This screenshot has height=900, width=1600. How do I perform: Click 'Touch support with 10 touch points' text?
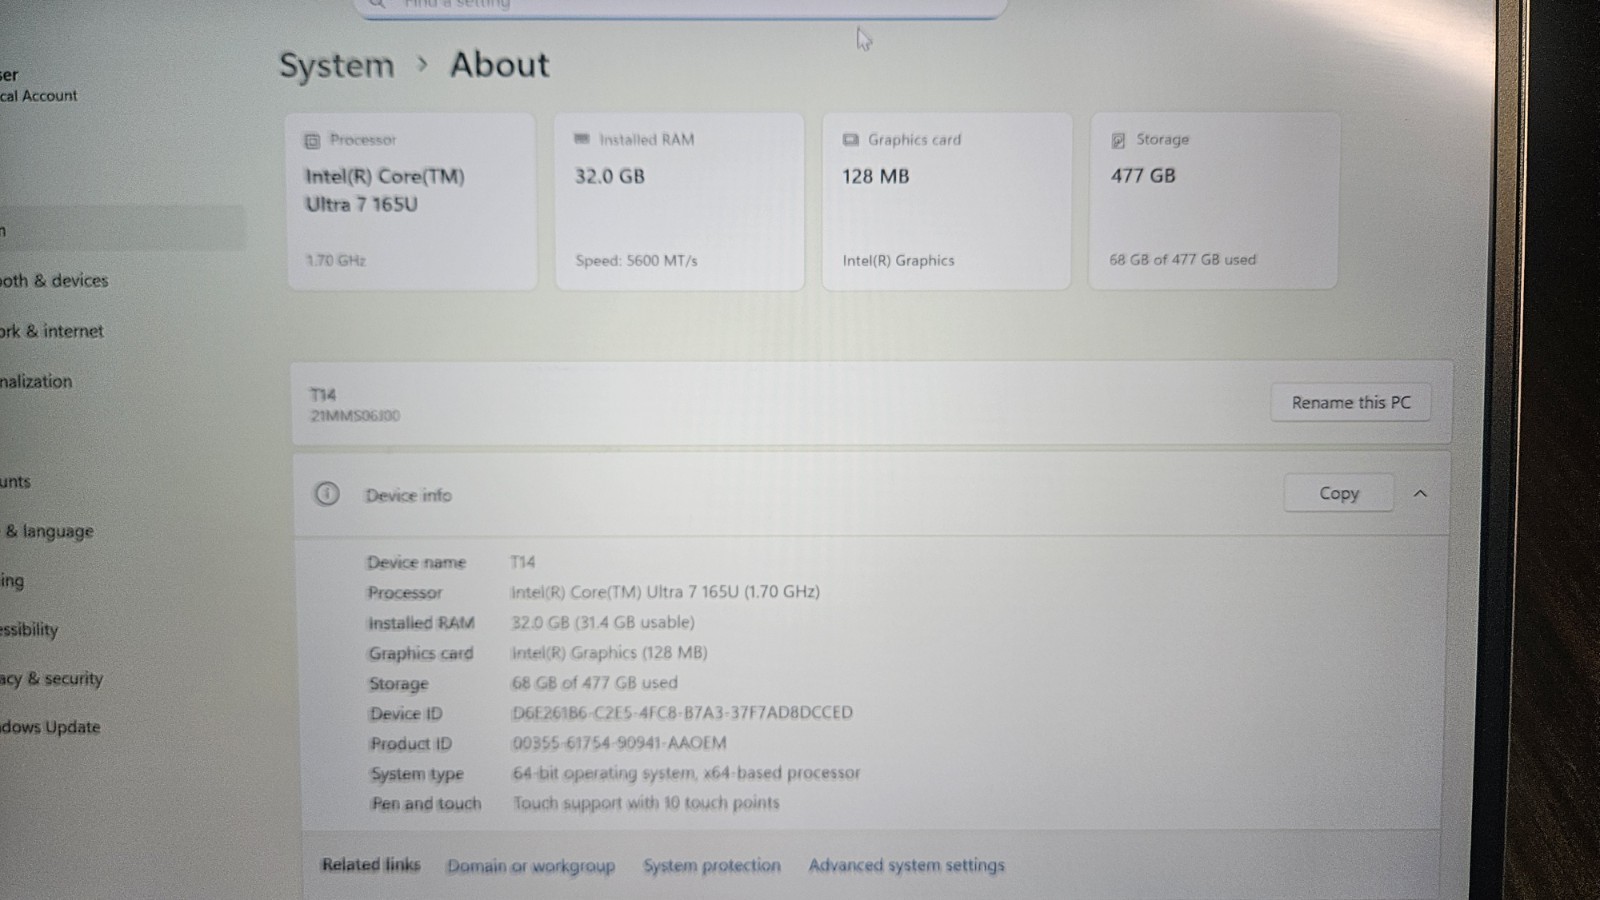click(646, 803)
